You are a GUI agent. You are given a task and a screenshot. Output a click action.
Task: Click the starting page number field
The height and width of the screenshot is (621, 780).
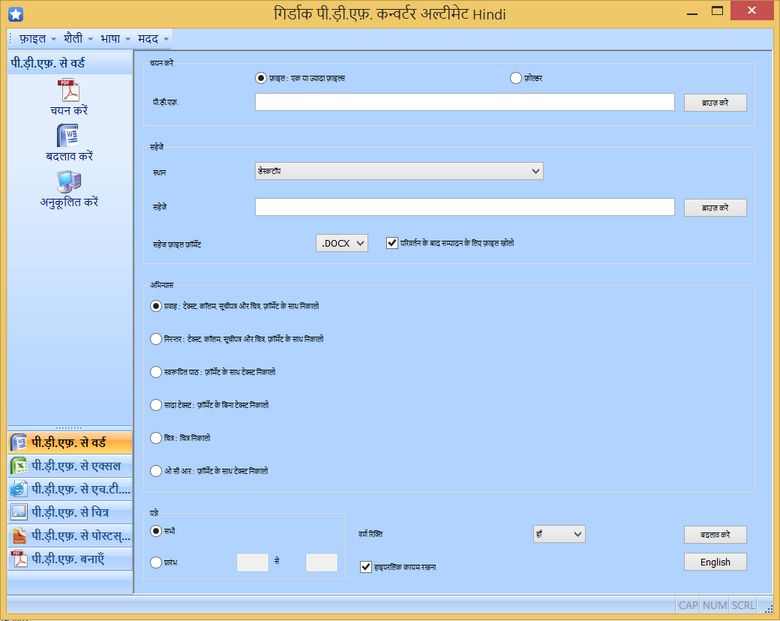click(252, 562)
